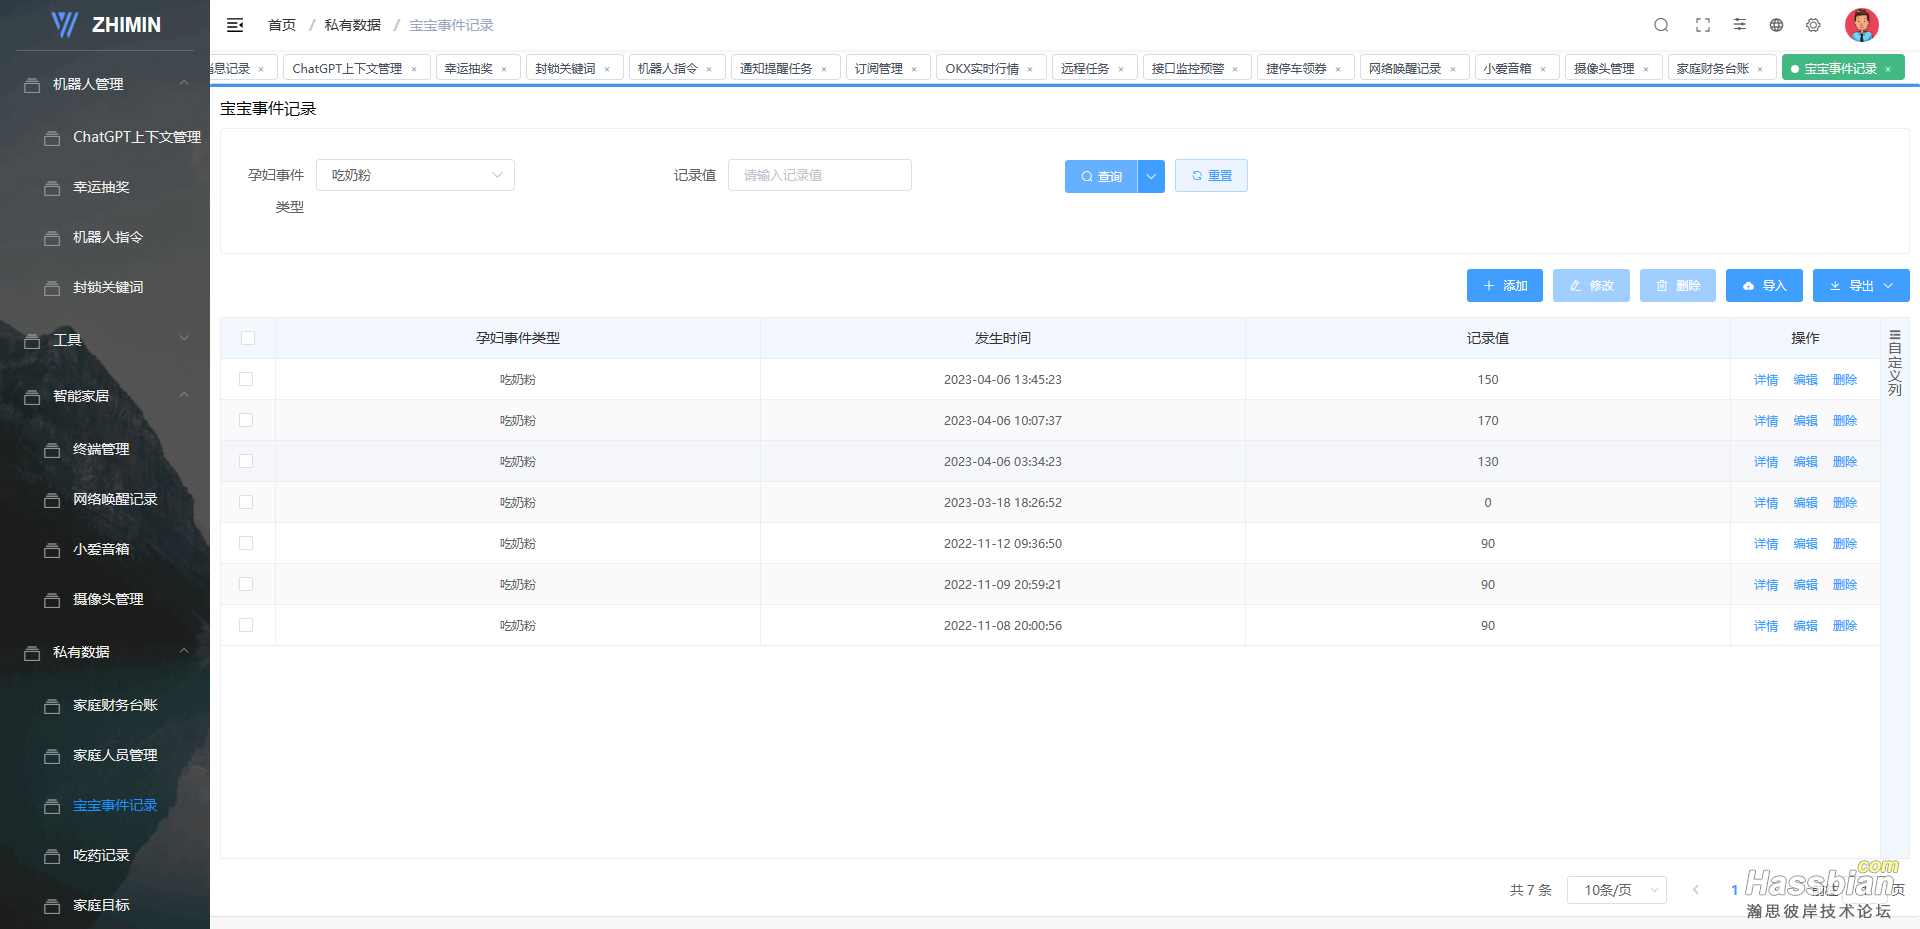1920x929 pixels.
Task: Toggle the select-all checkbox in table header
Action: tap(248, 338)
